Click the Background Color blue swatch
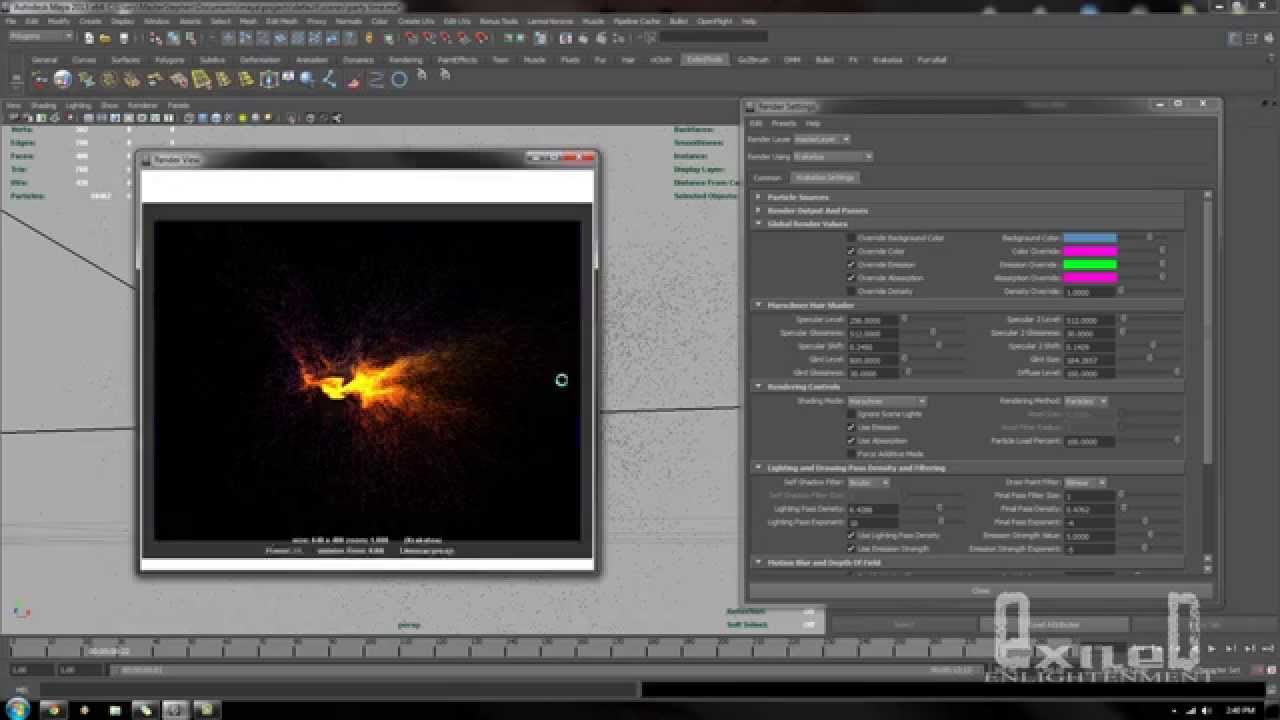Screen dimensions: 1280x720 [x=1090, y=238]
